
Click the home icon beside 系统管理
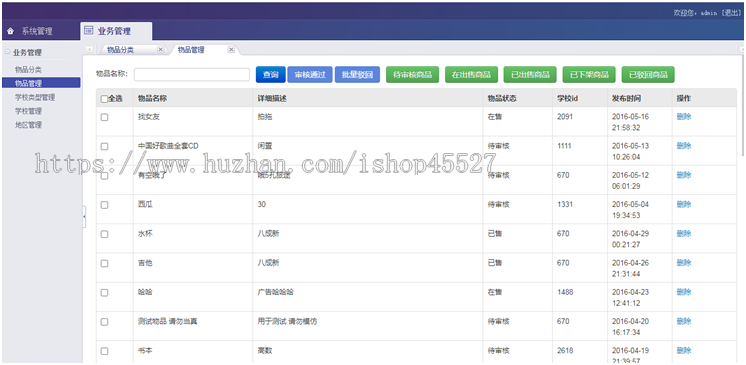(x=10, y=32)
